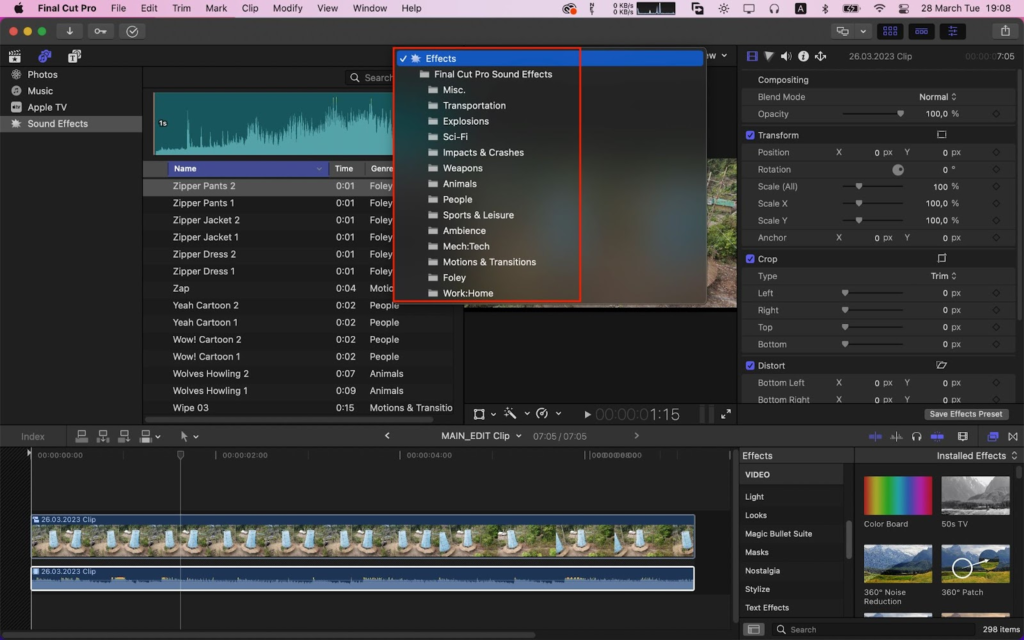Choose Stylize effects category
Image resolution: width=1024 pixels, height=640 pixels.
coord(757,589)
